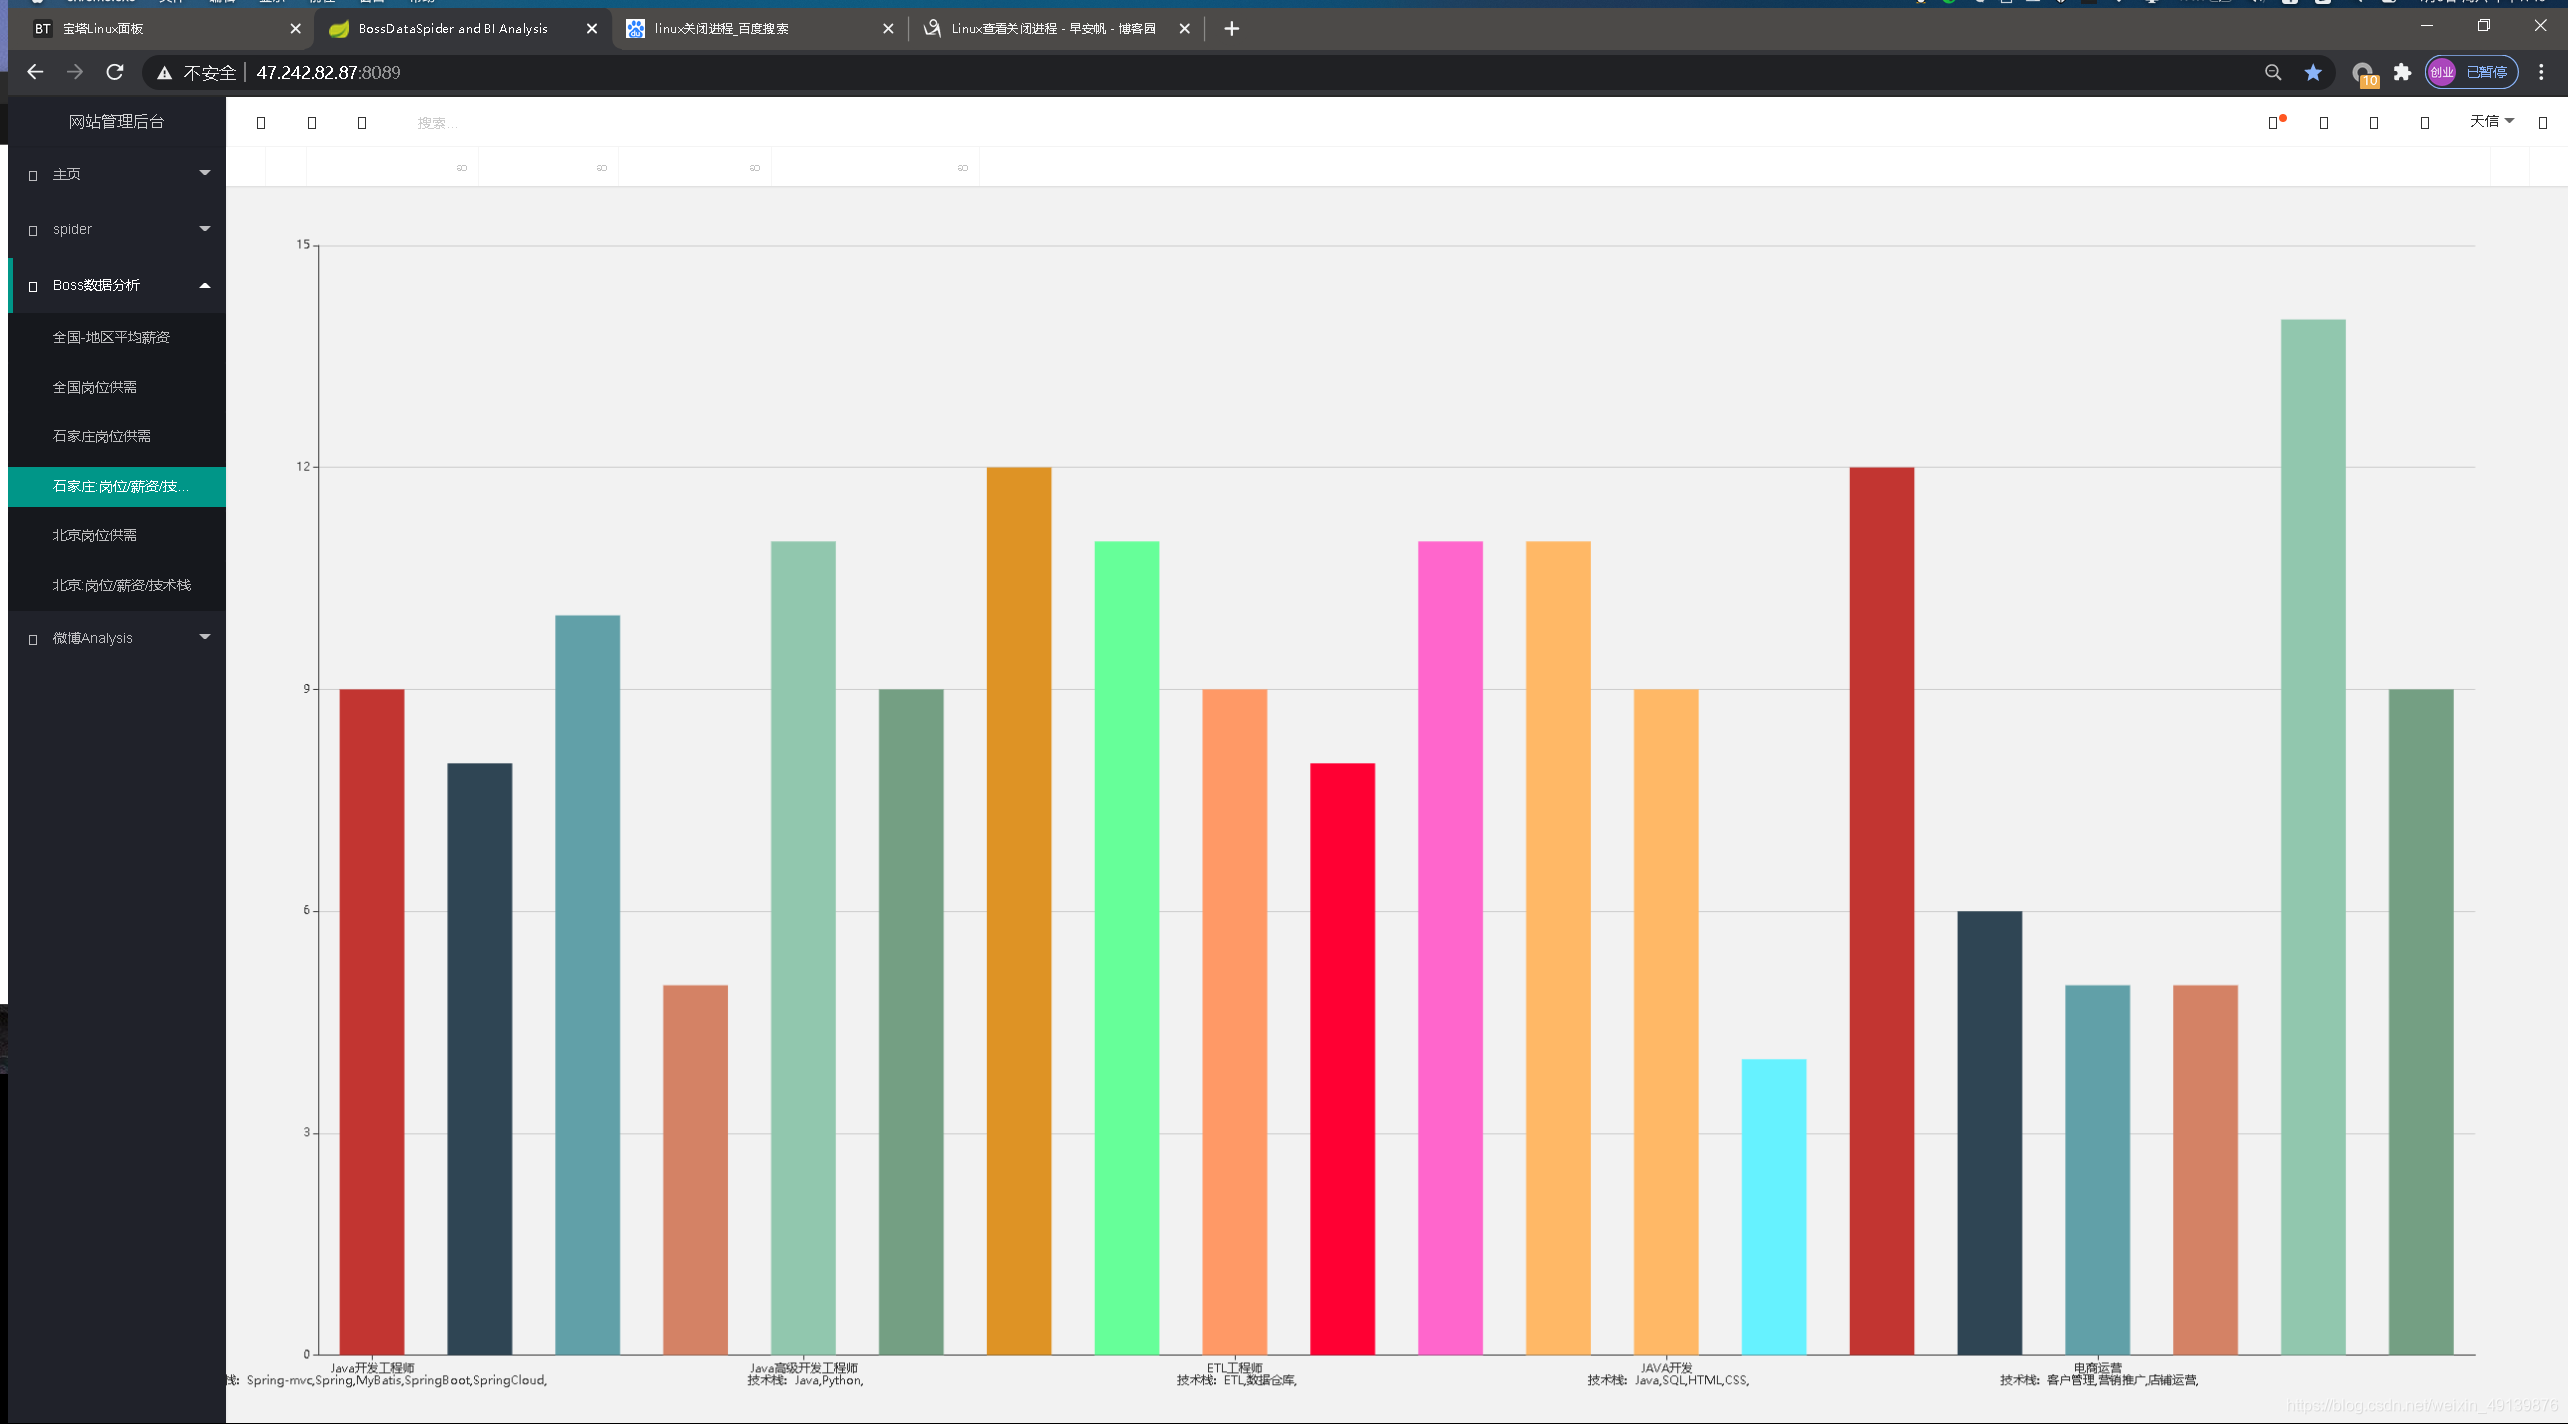Open Chrome three-dot menu

2541,72
